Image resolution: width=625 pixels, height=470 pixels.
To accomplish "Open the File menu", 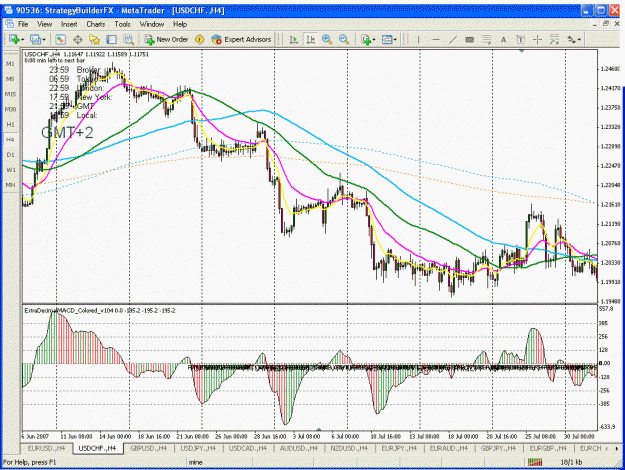I will tap(23, 24).
